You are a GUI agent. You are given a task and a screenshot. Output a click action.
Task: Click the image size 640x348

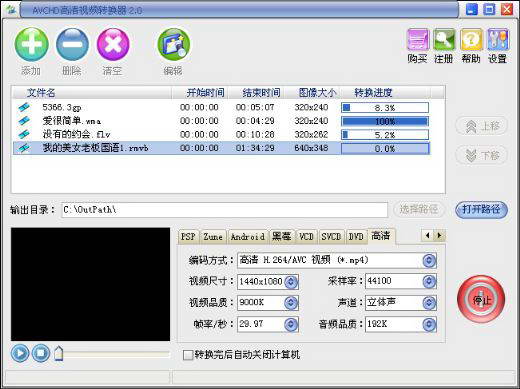tap(311, 148)
